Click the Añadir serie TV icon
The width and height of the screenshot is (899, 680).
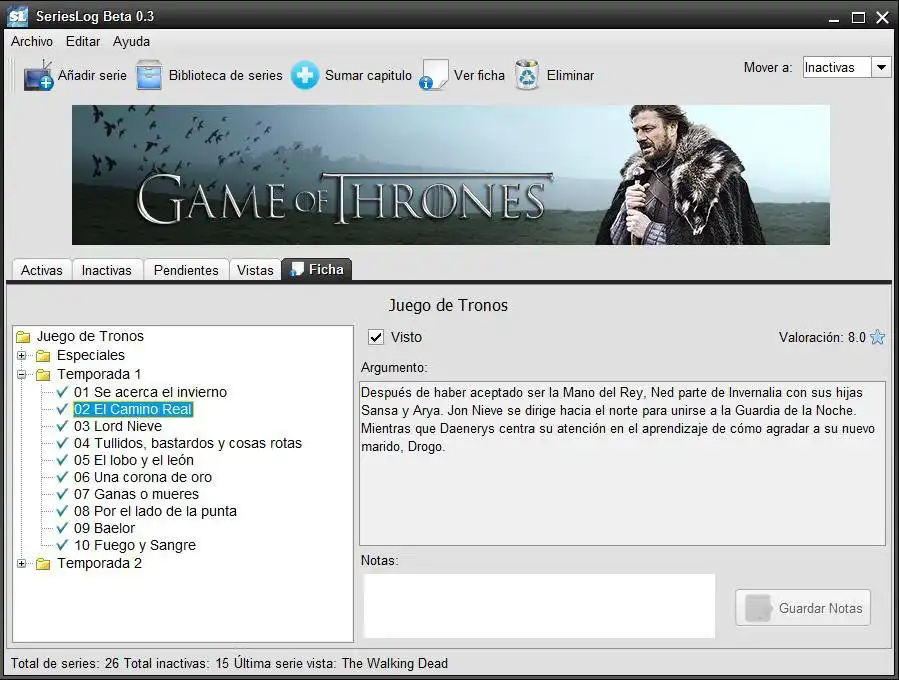pyautogui.click(x=38, y=75)
